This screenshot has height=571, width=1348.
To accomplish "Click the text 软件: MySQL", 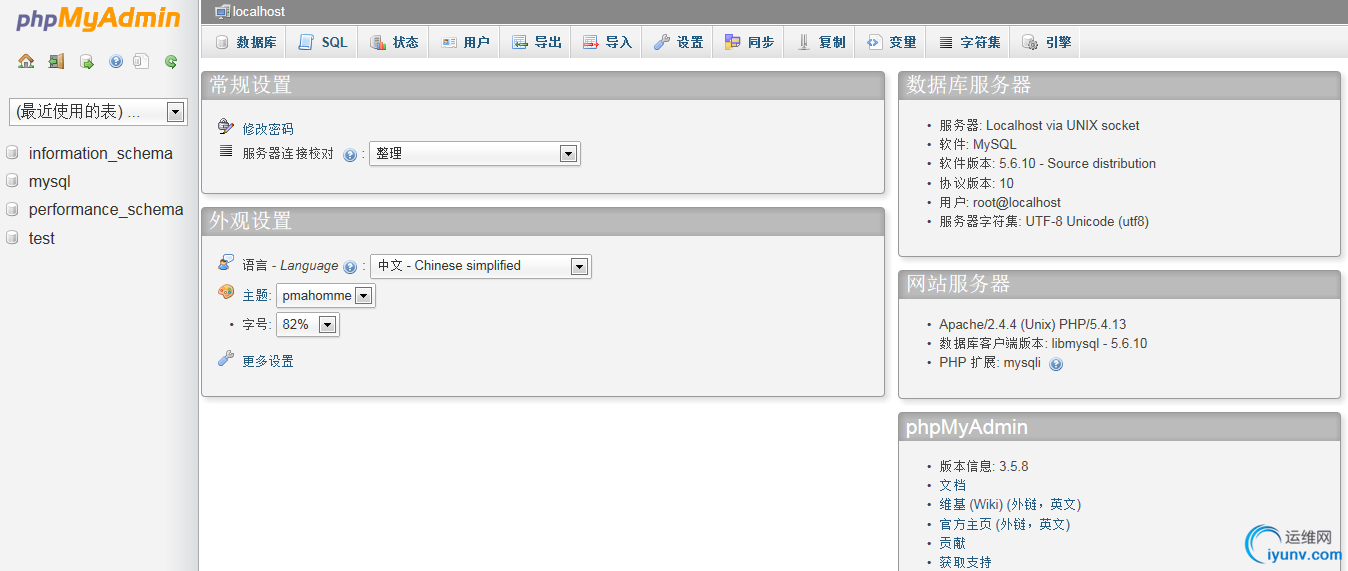I will tap(977, 144).
